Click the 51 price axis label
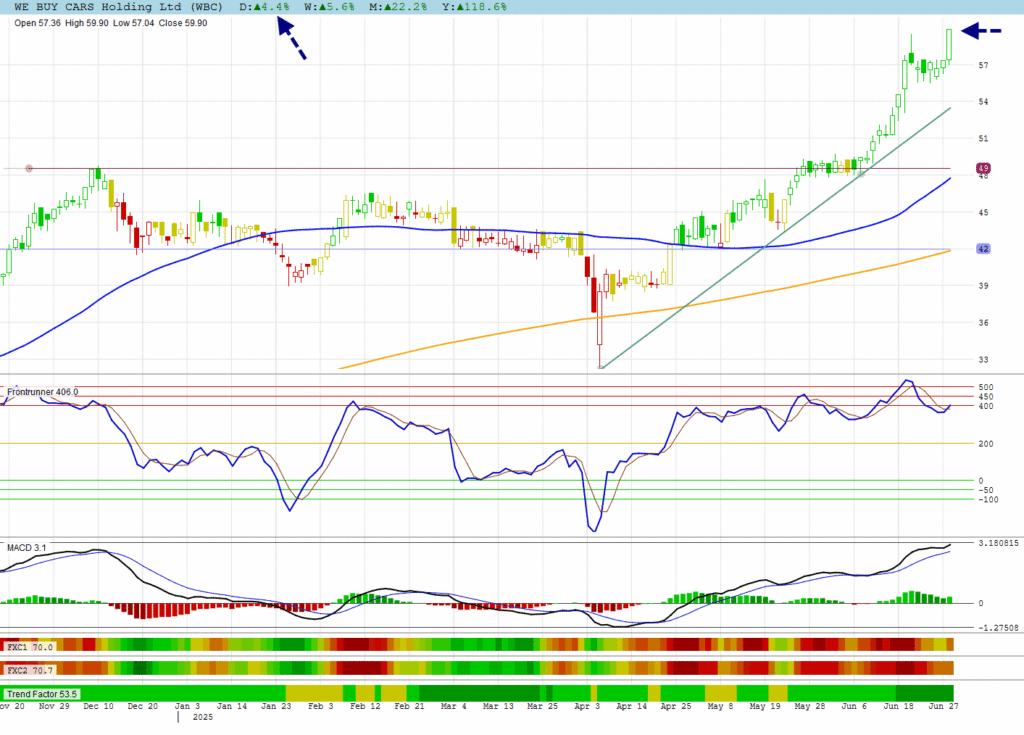 coord(984,139)
